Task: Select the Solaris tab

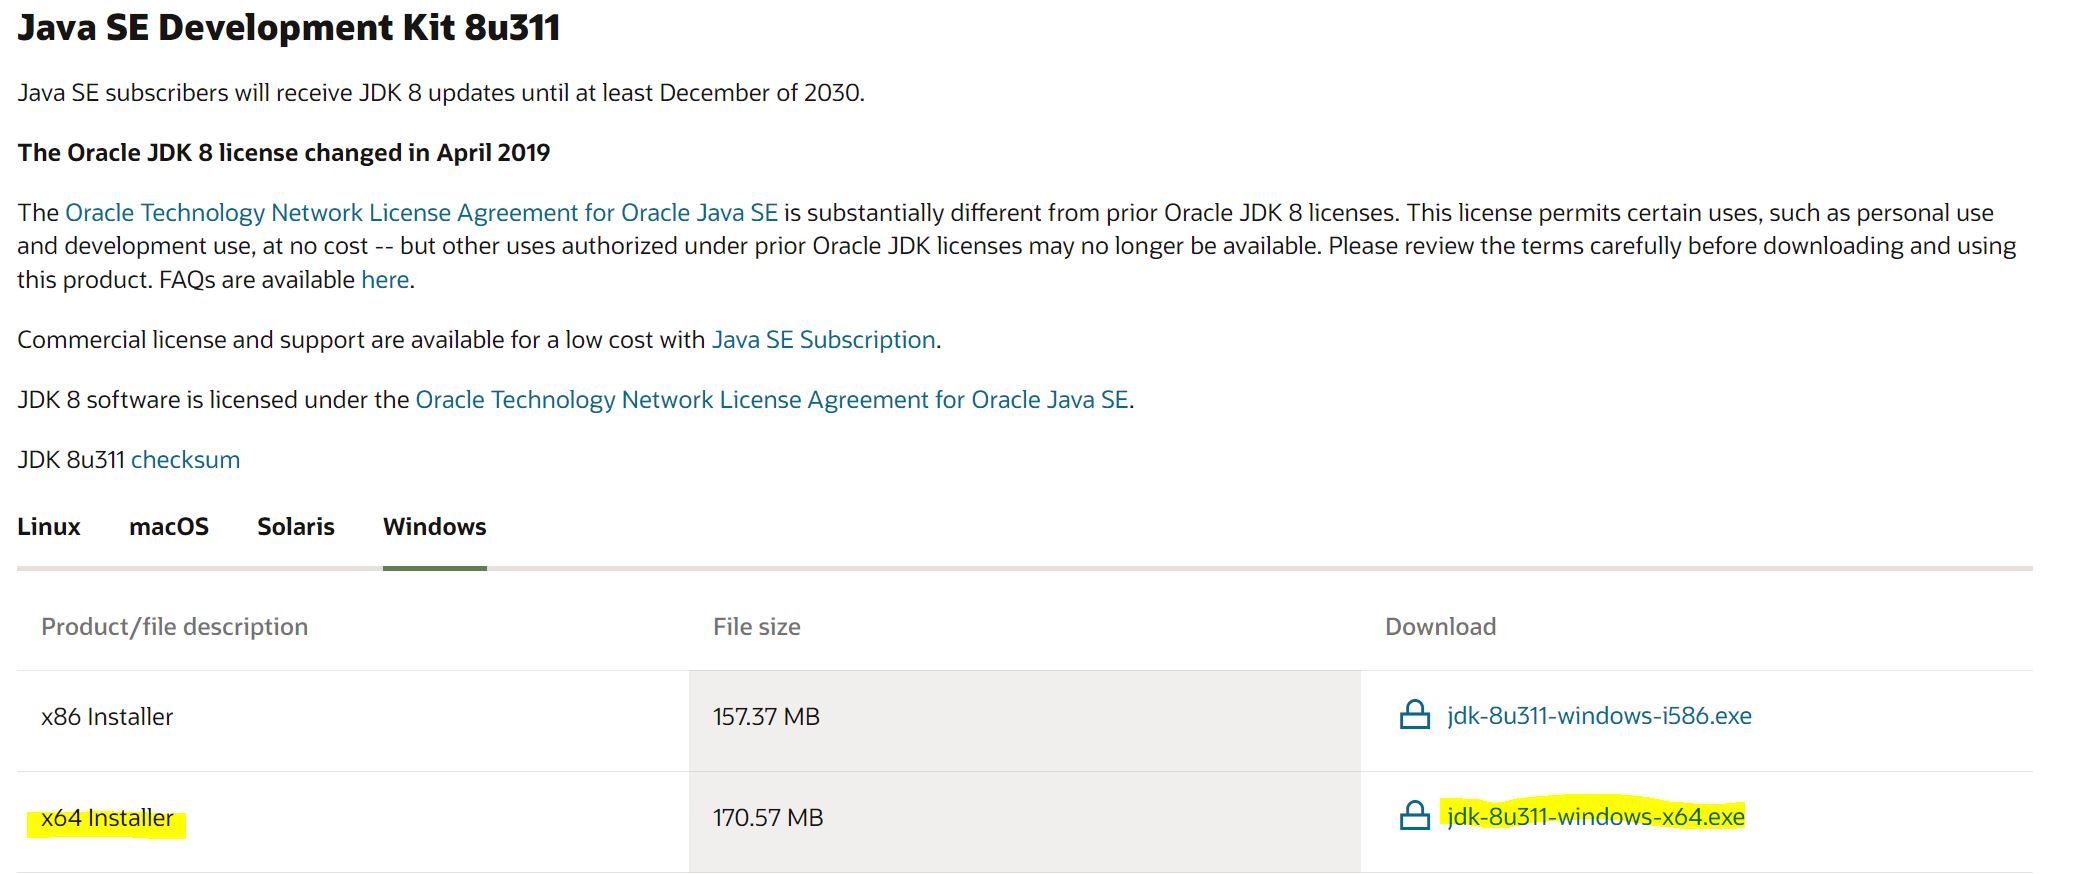Action: pyautogui.click(x=296, y=527)
